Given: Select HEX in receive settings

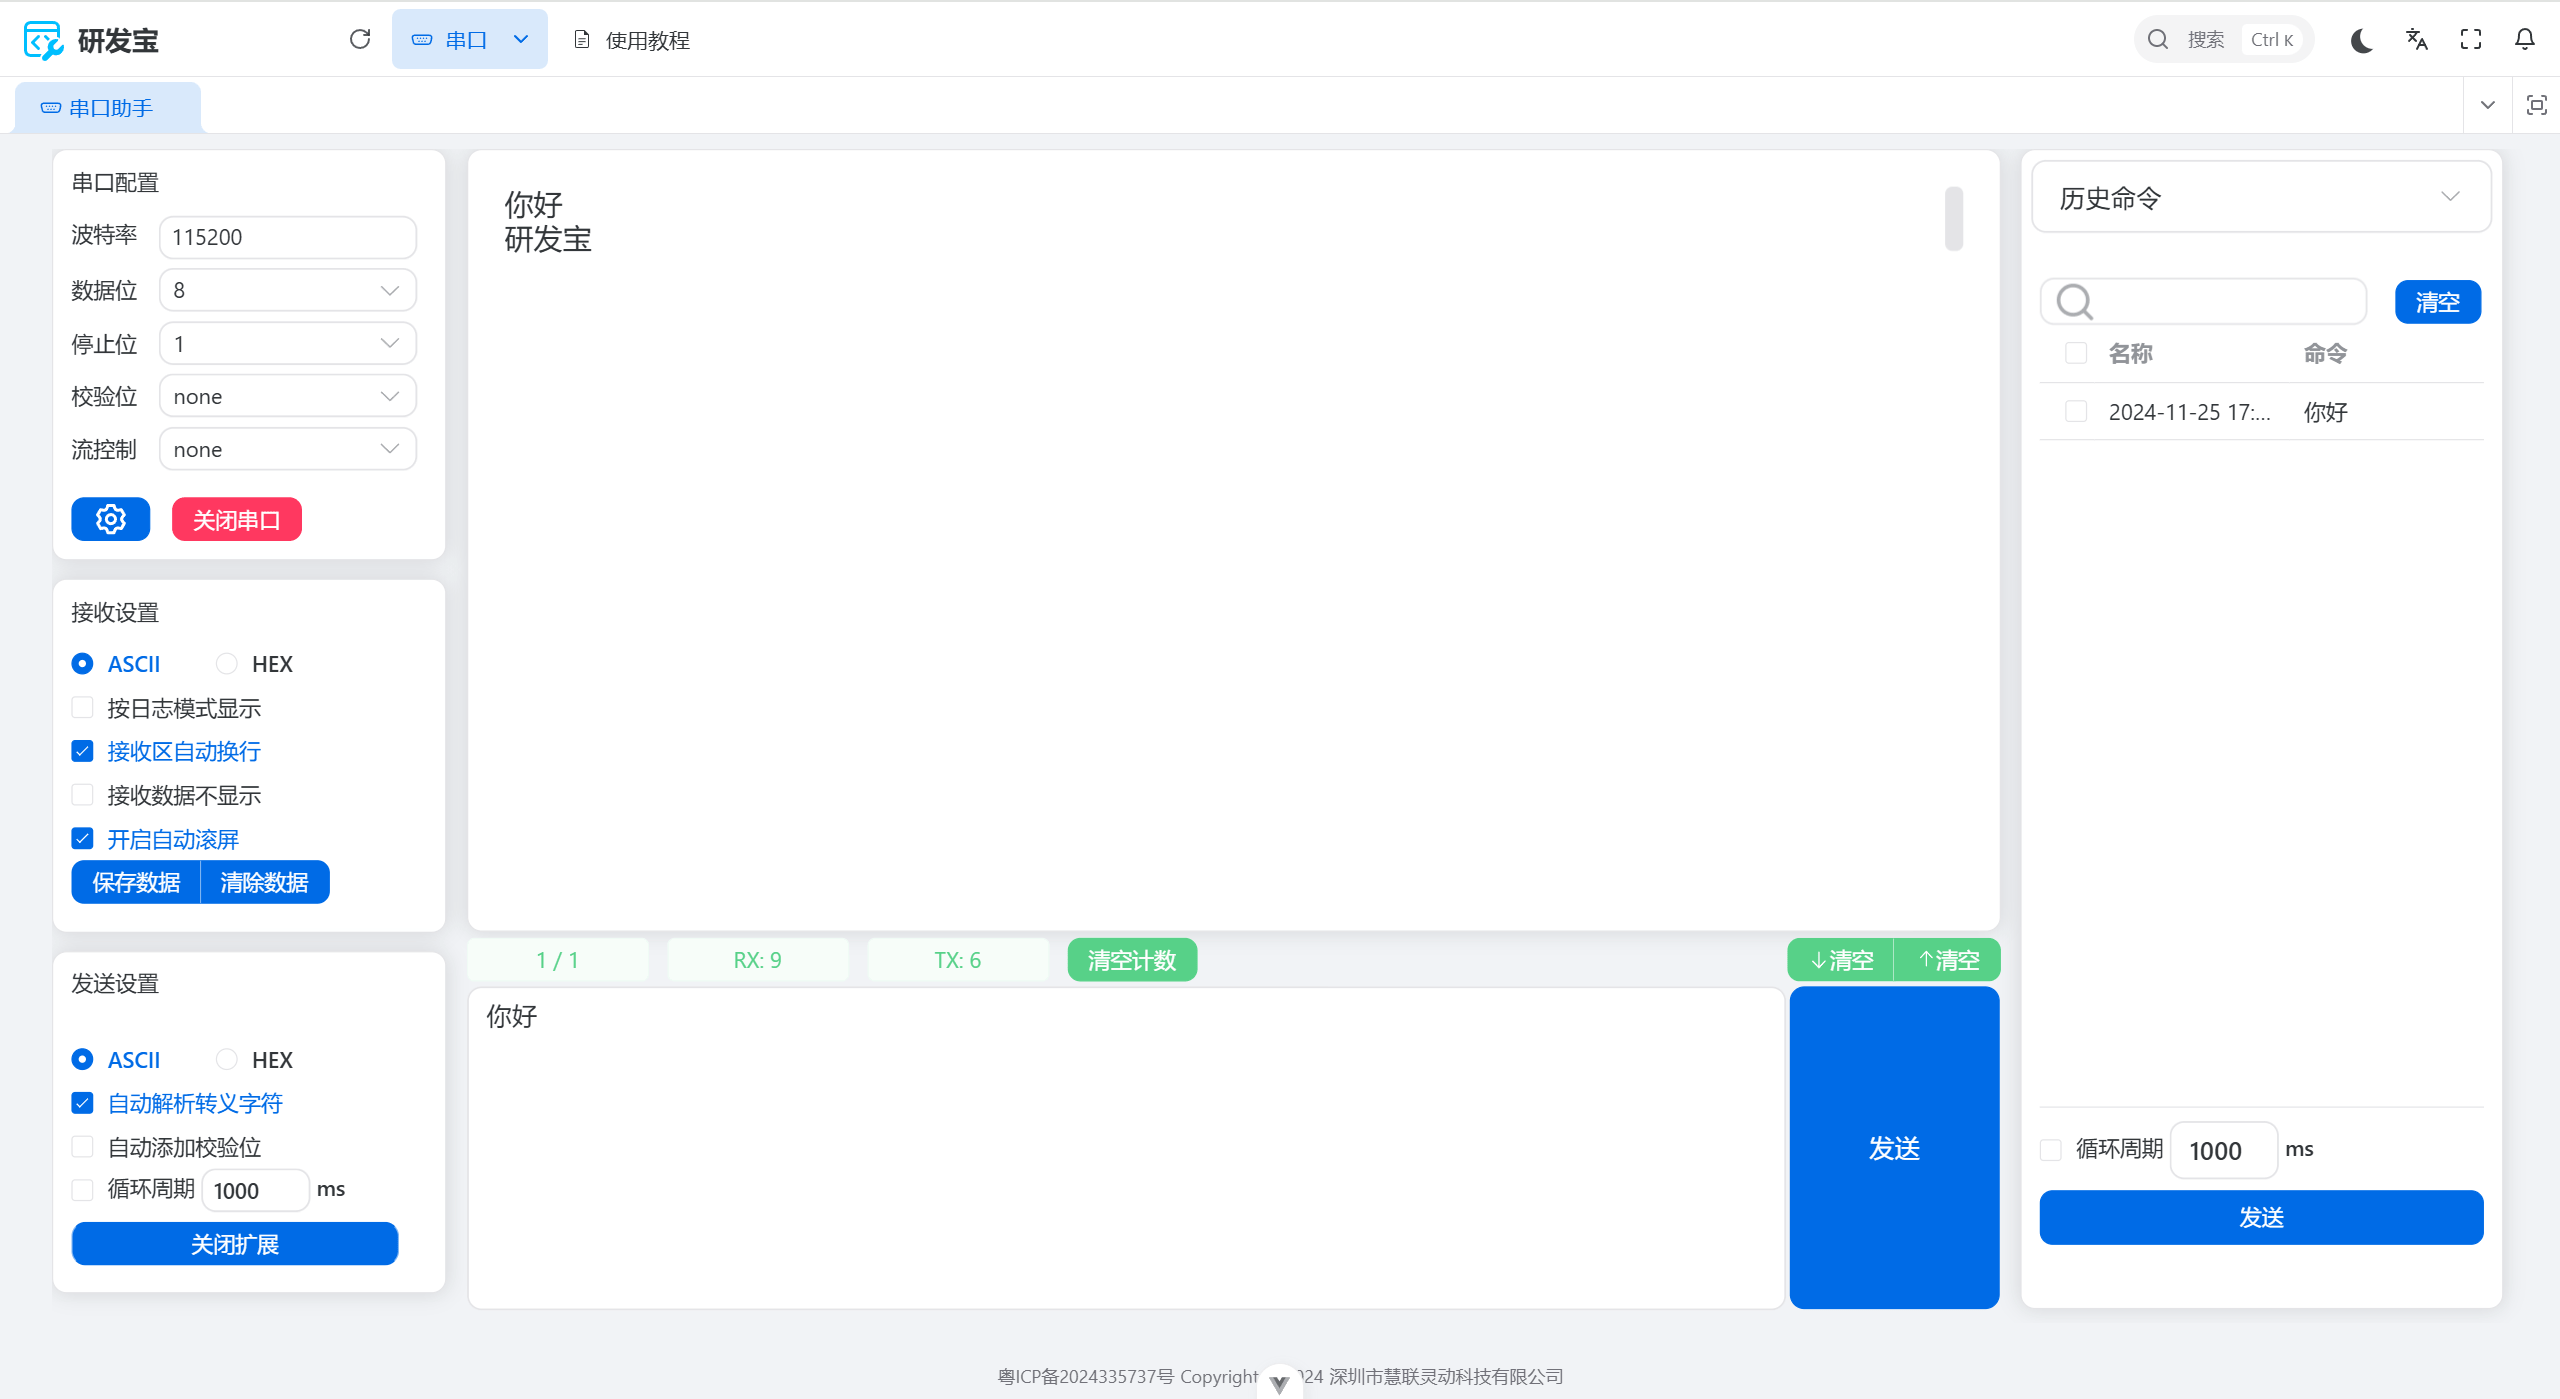Looking at the screenshot, I should point(227,664).
